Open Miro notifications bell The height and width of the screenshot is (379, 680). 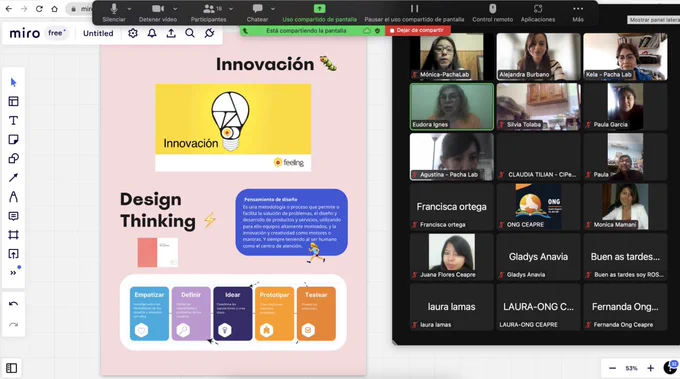[x=152, y=33]
